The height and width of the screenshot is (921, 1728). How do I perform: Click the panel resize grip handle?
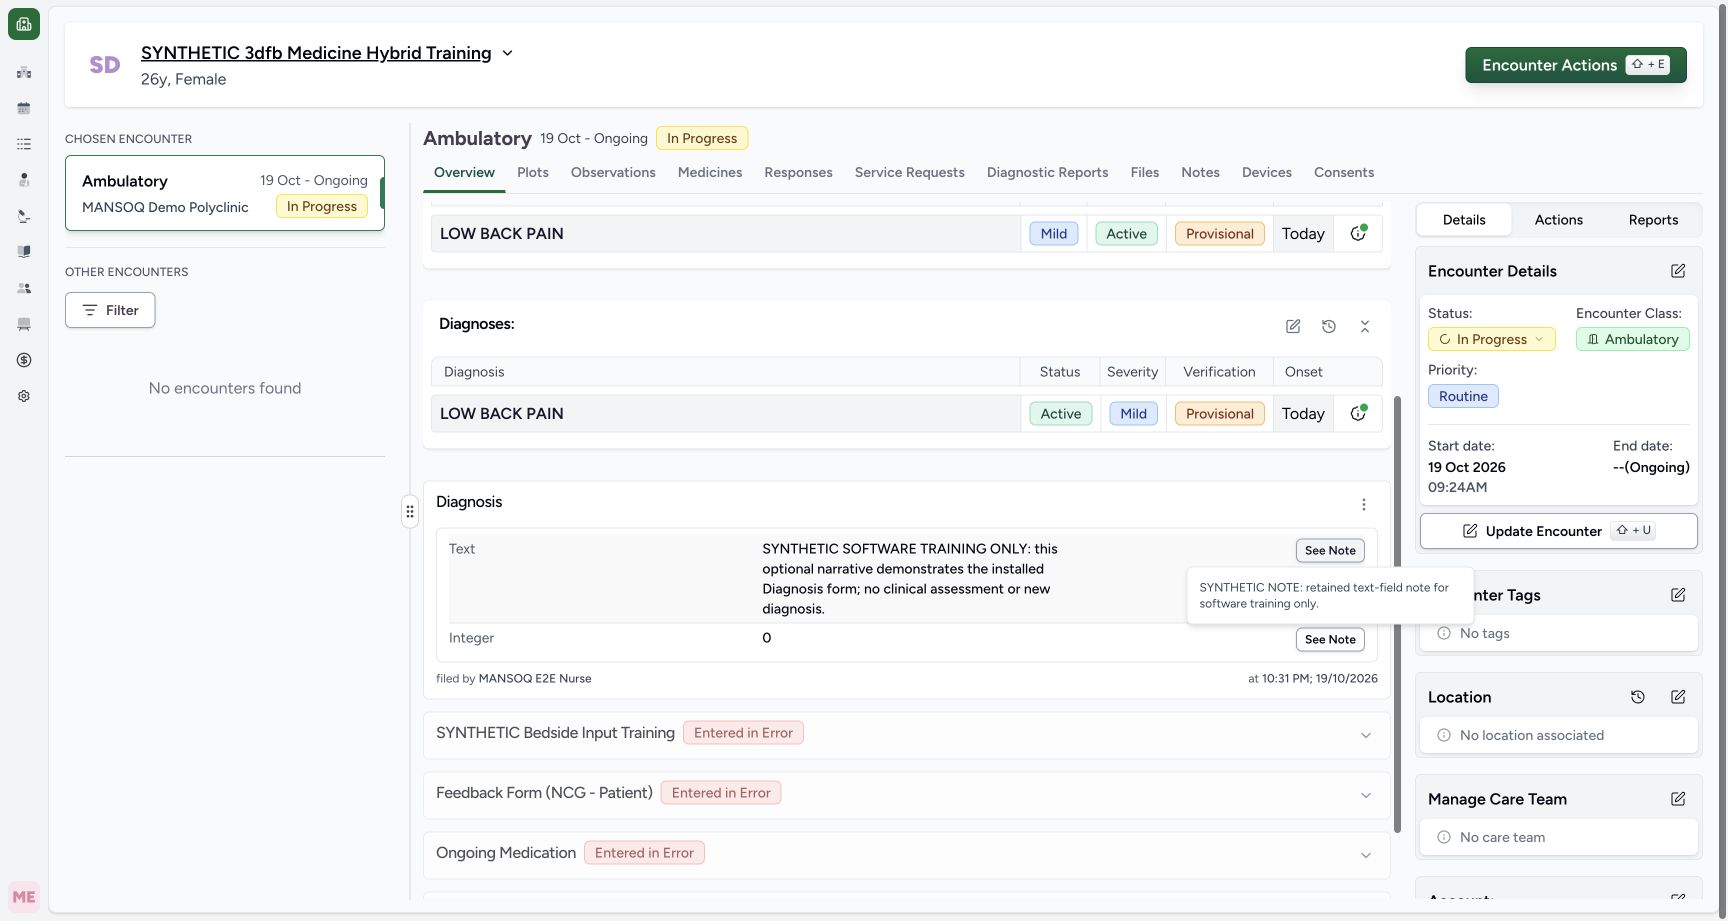pos(410,511)
